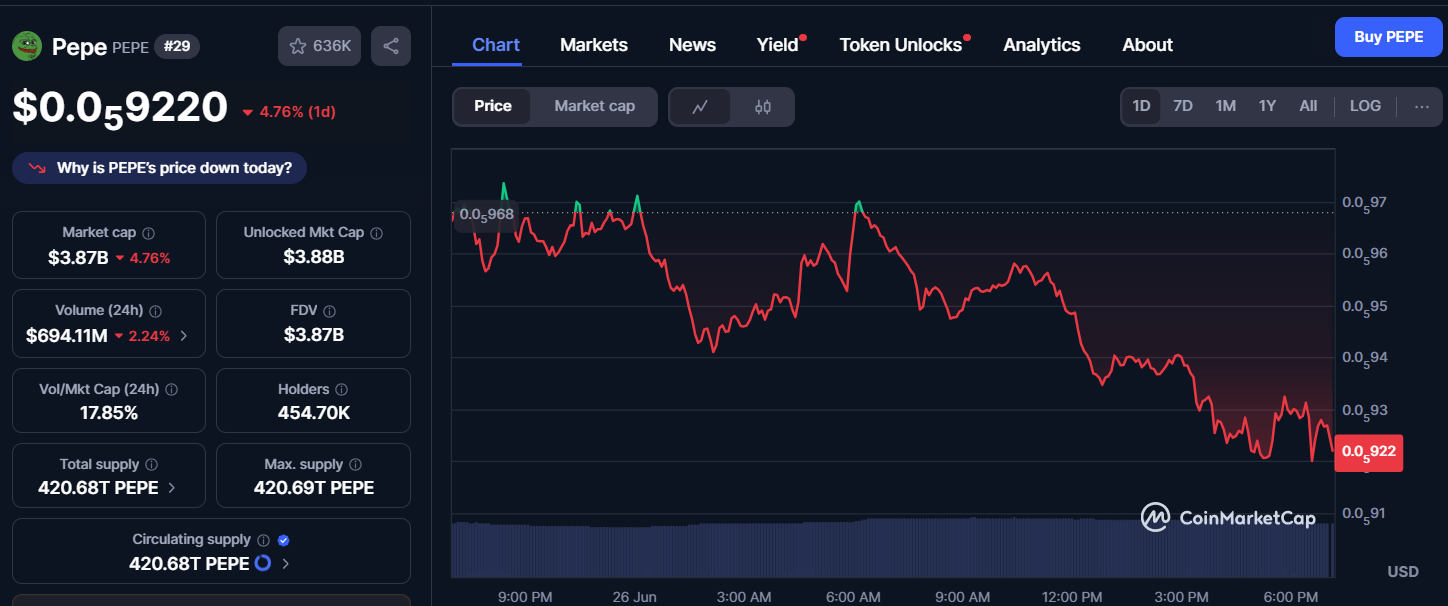This screenshot has width=1448, height=606.
Task: Click FDV info icon
Action: coord(330,311)
